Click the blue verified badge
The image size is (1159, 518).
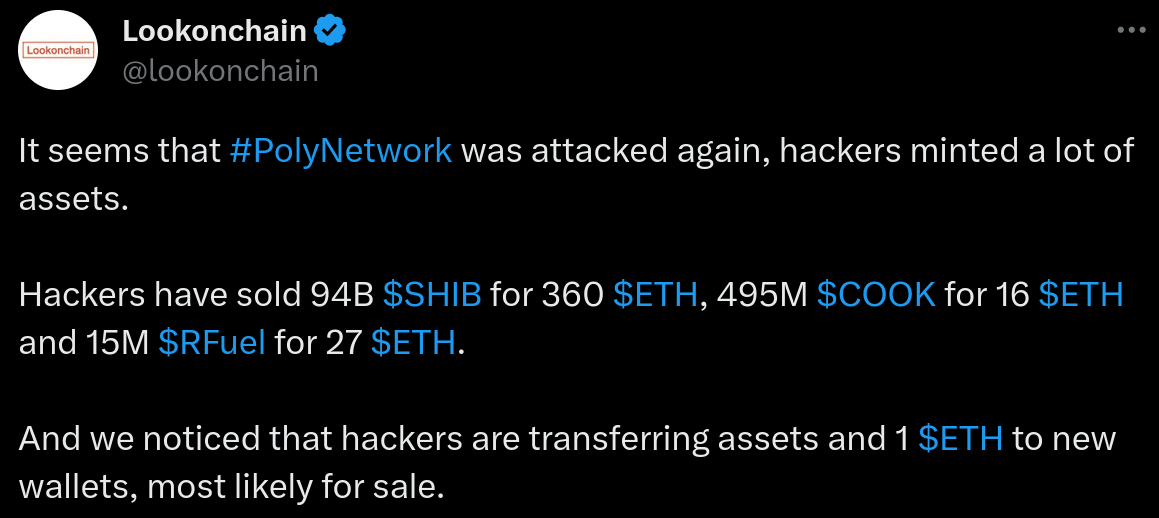coord(328,31)
